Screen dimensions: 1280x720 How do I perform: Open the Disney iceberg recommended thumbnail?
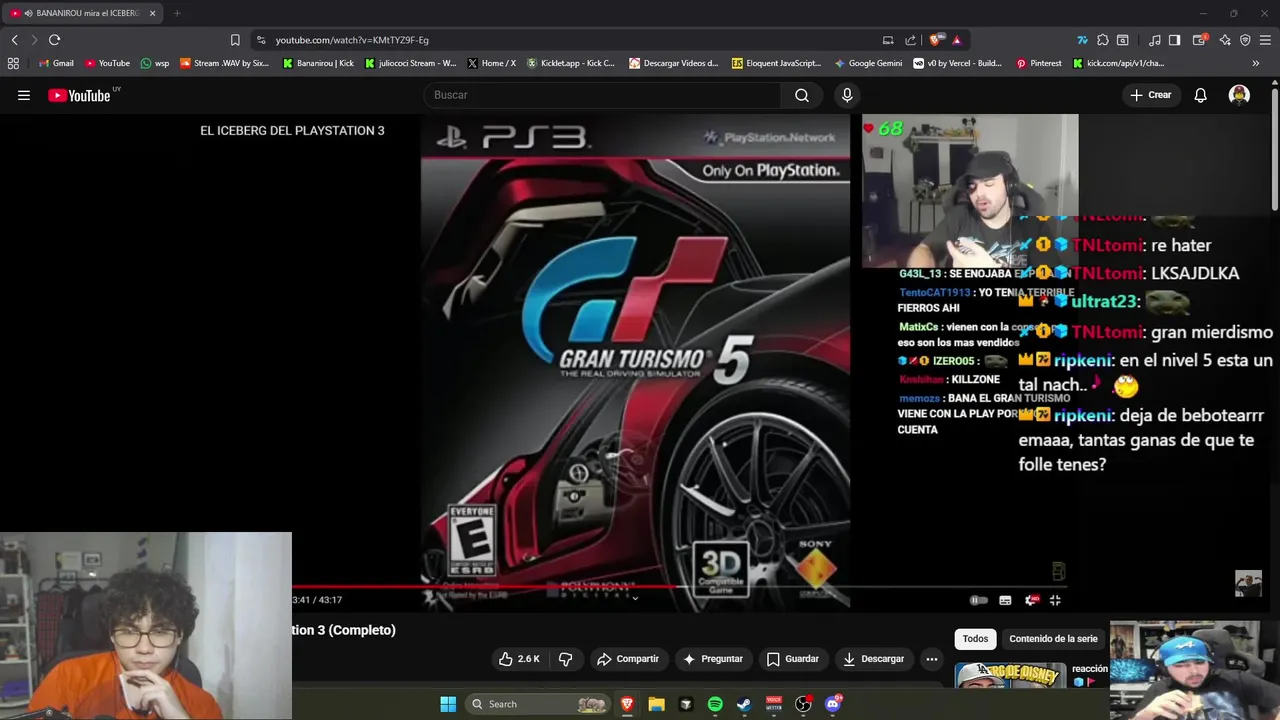[x=1010, y=676]
